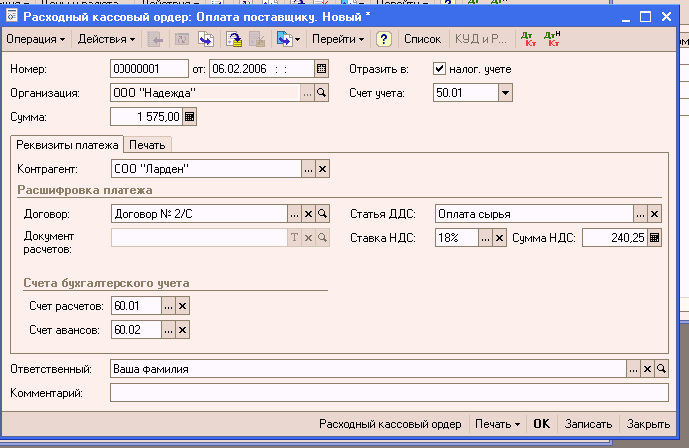689x448 pixels.
Task: Open calculator for Сумма НДС field
Action: (x=655, y=238)
